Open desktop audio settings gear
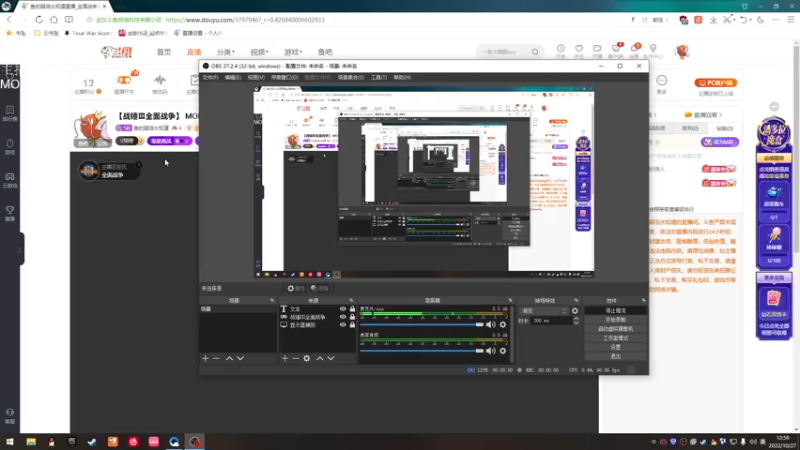Image resolution: width=800 pixels, height=450 pixels. point(503,351)
